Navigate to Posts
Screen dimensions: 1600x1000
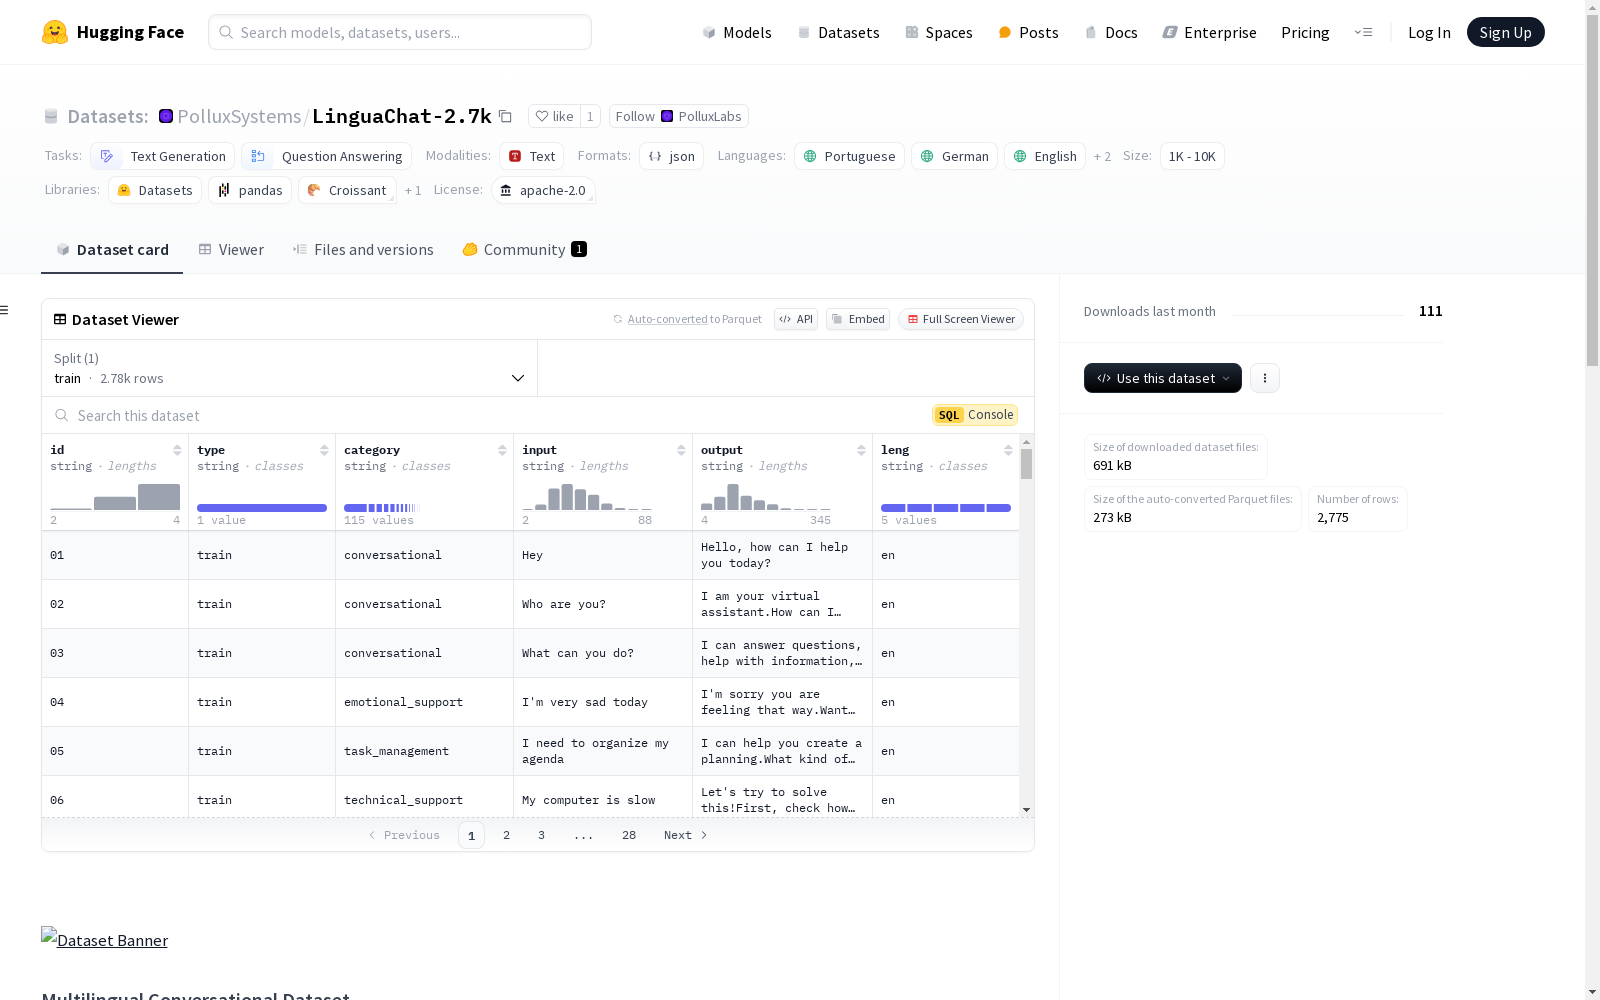click(1028, 32)
